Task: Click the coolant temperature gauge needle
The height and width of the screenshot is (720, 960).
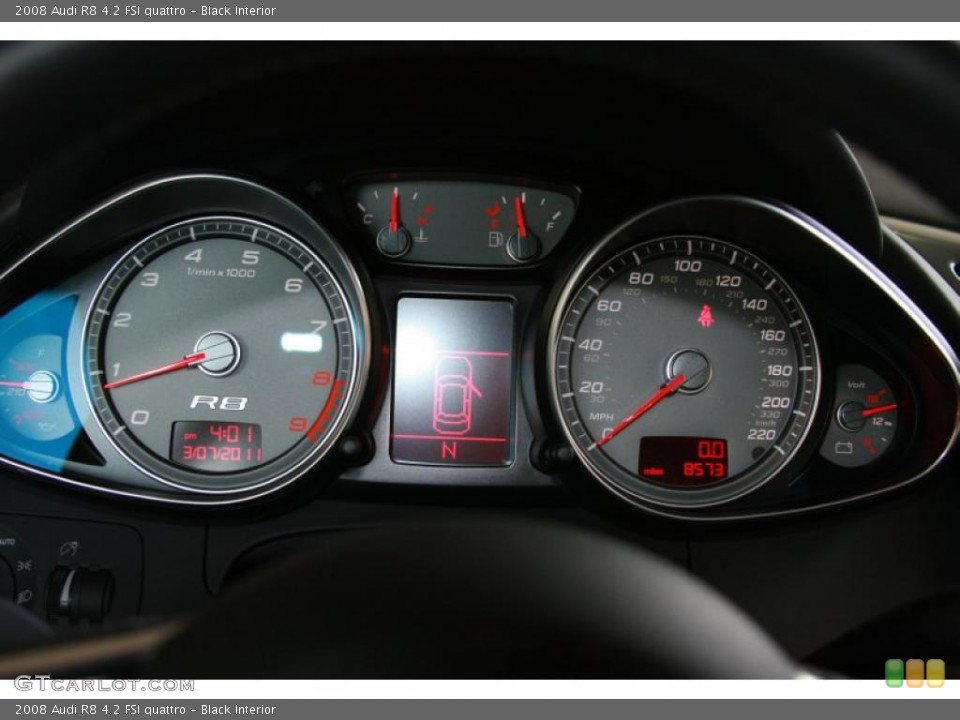Action: tap(394, 210)
